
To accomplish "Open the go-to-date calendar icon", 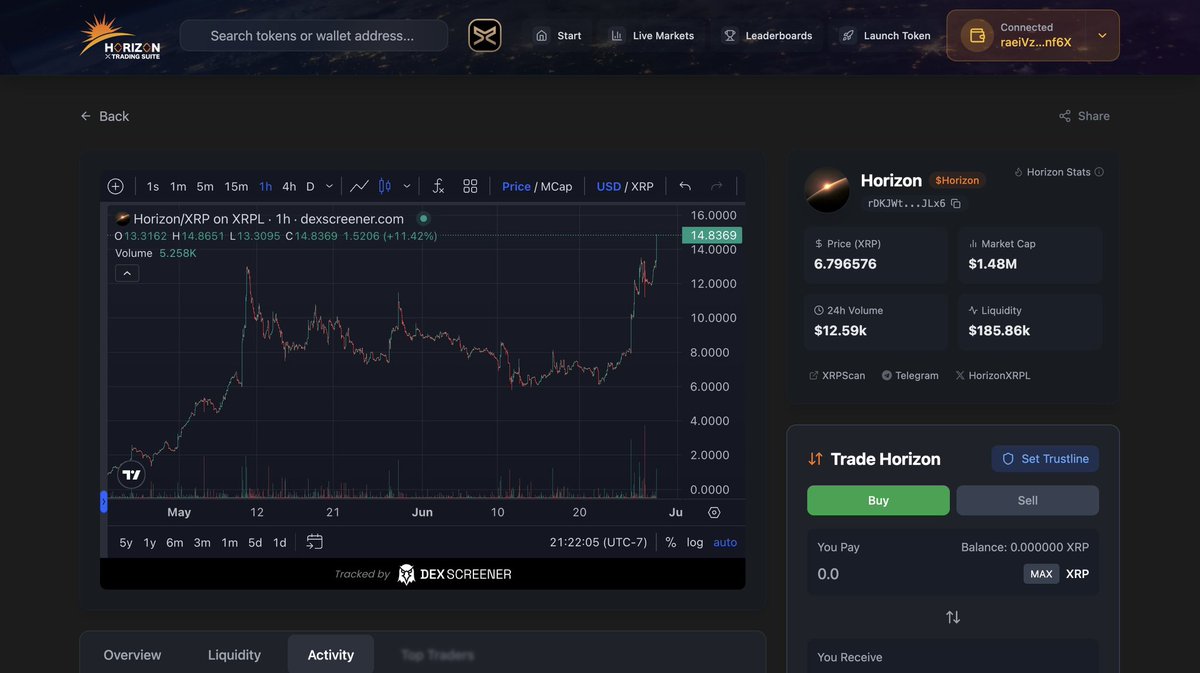I will pos(314,542).
